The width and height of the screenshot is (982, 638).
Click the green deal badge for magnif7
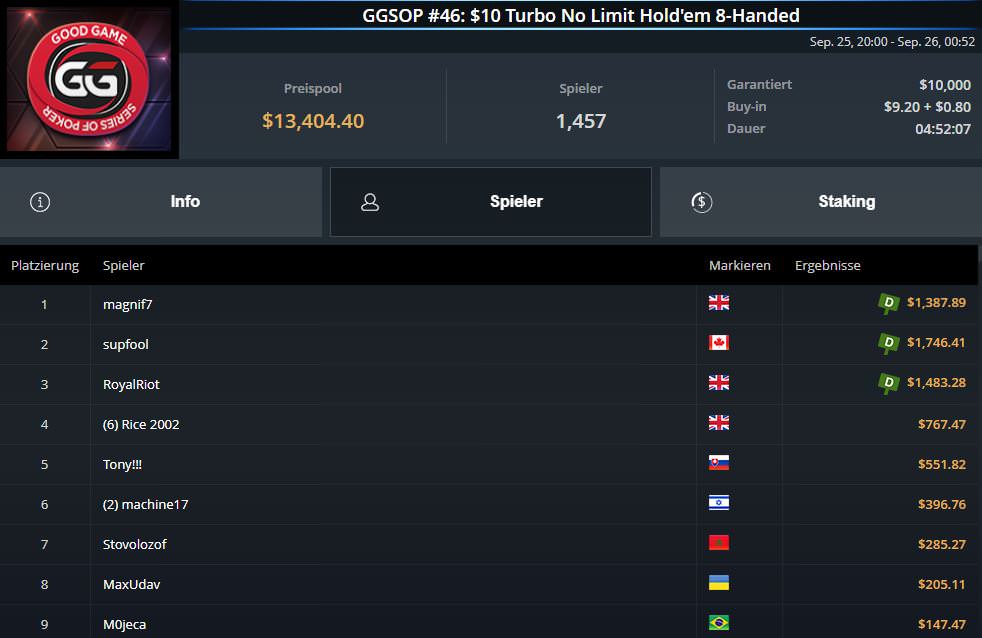click(888, 303)
